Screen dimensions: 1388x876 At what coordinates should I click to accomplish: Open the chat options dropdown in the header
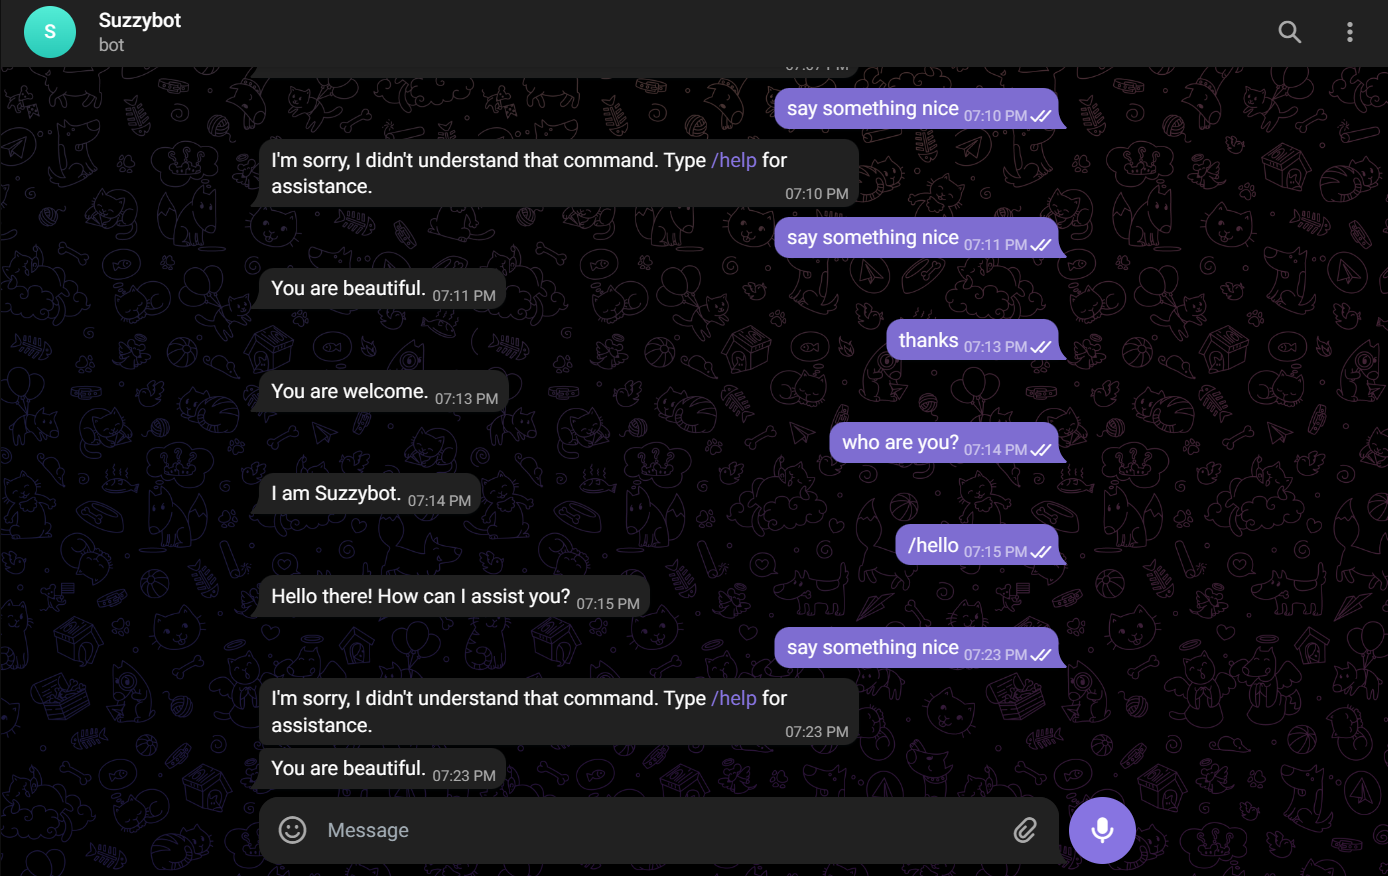1350,32
